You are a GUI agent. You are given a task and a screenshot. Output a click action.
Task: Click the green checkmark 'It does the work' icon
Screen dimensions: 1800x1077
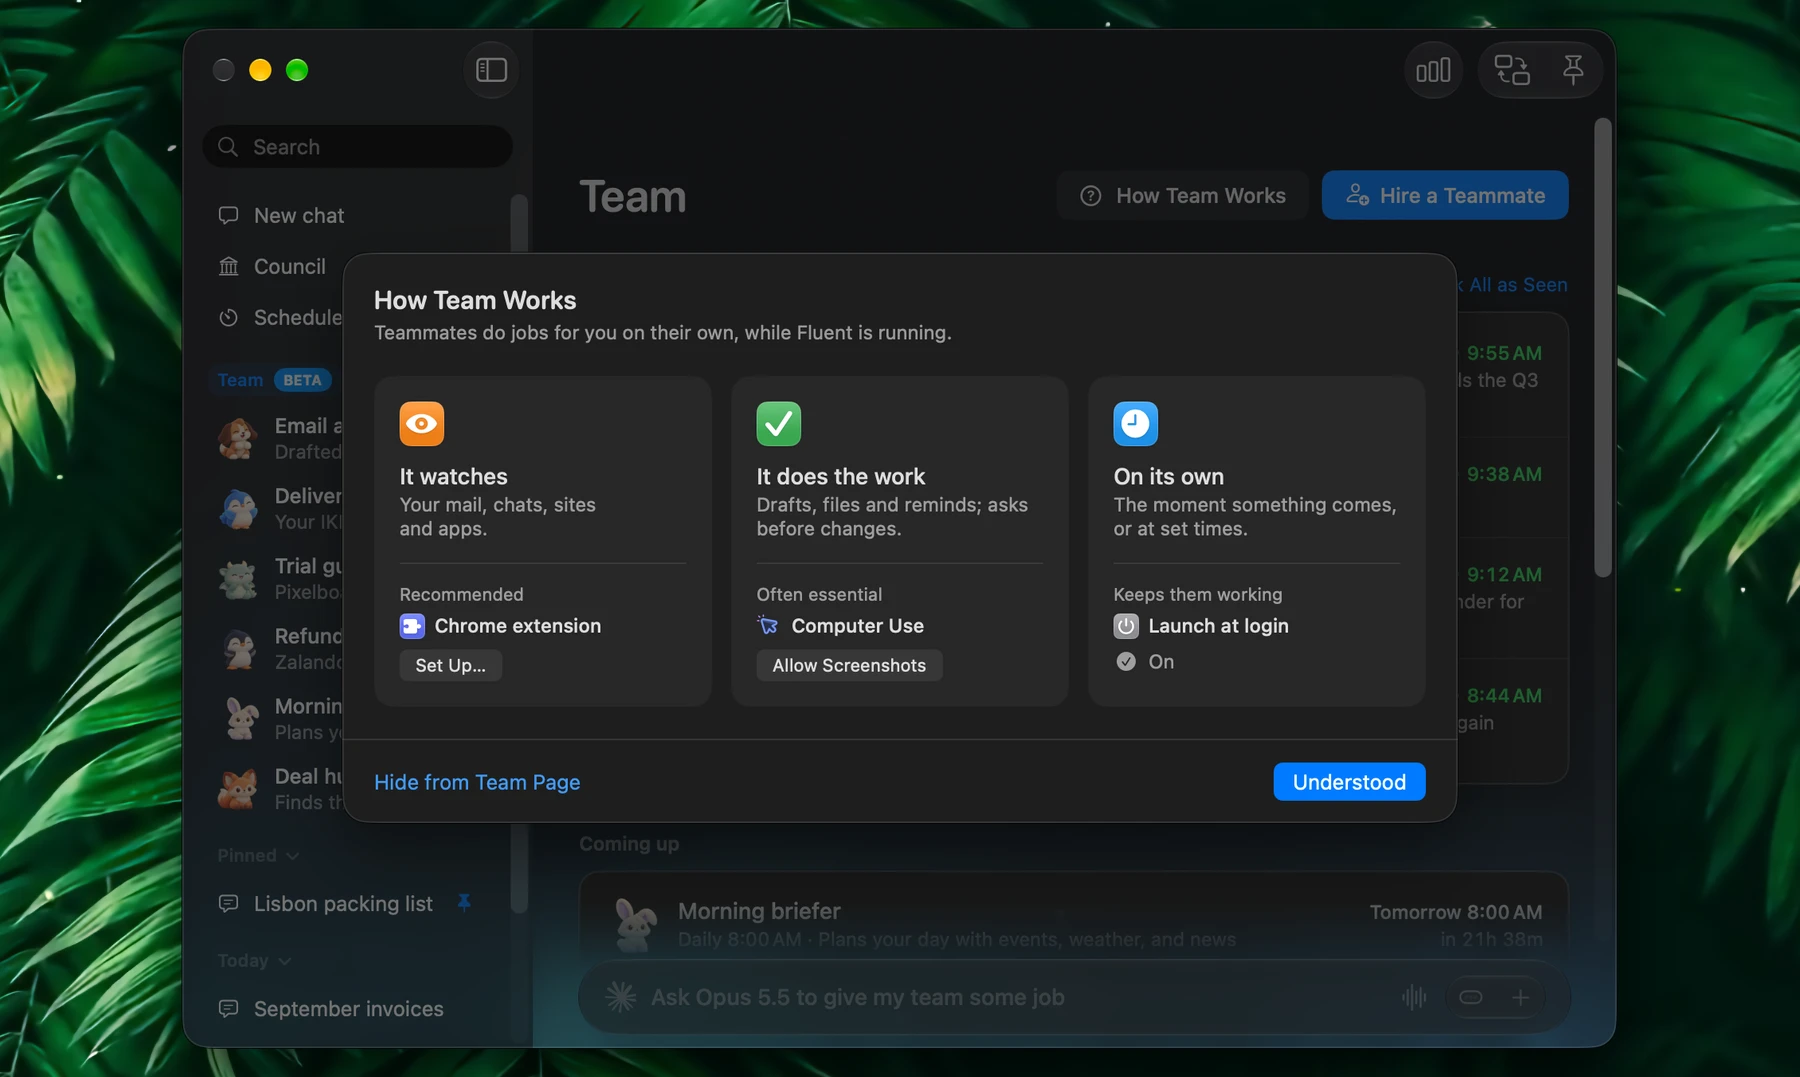coord(779,424)
